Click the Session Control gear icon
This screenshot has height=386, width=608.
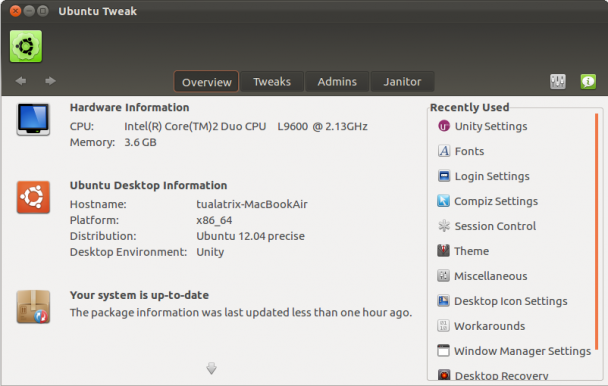coord(444,226)
